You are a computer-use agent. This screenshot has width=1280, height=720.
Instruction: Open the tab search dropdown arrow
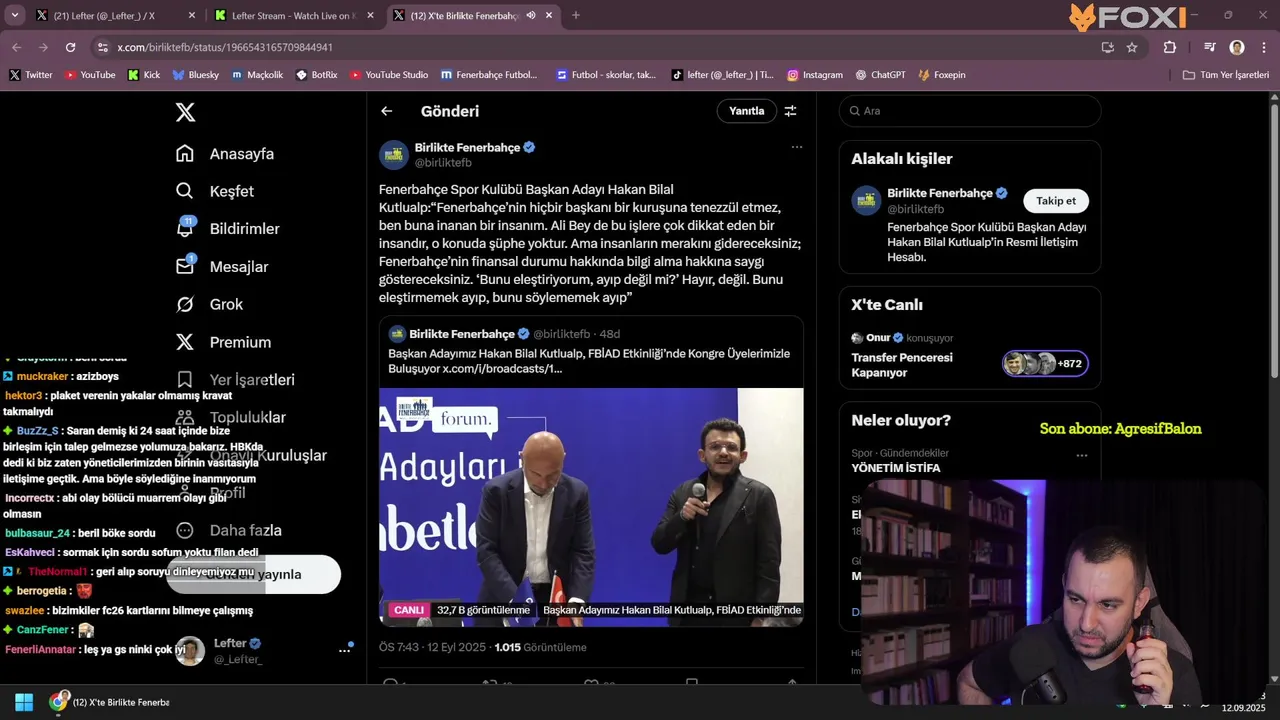click(x=14, y=15)
